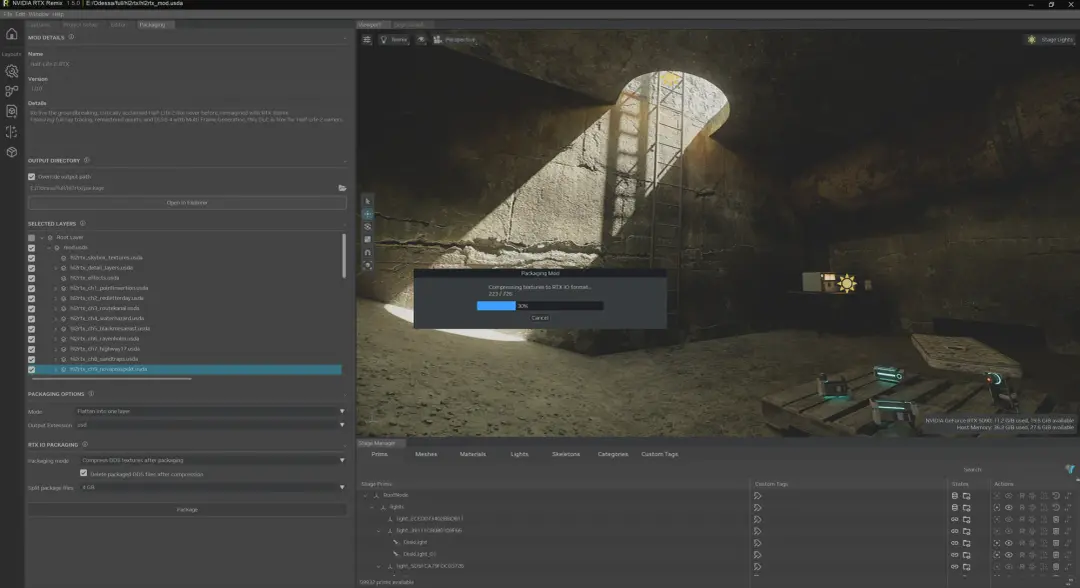The image size is (1080, 588).
Task: Click the camera Perspective icon in the viewport toolbar
Action: click(437, 40)
